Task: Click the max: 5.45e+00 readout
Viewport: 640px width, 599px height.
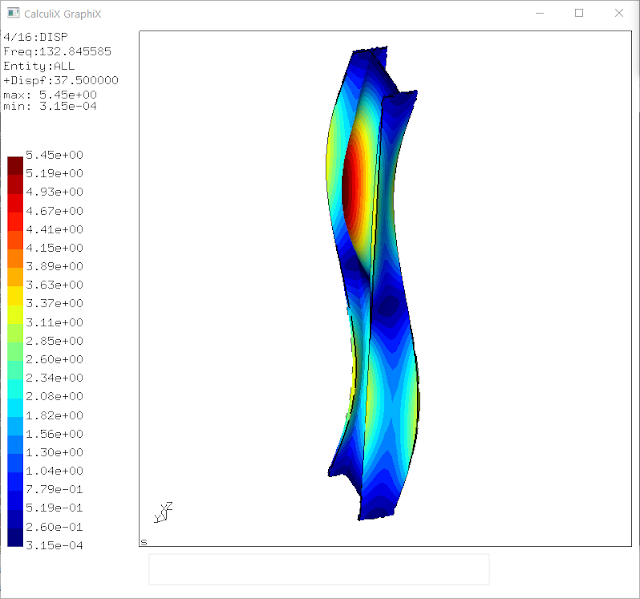Action: click(x=50, y=95)
